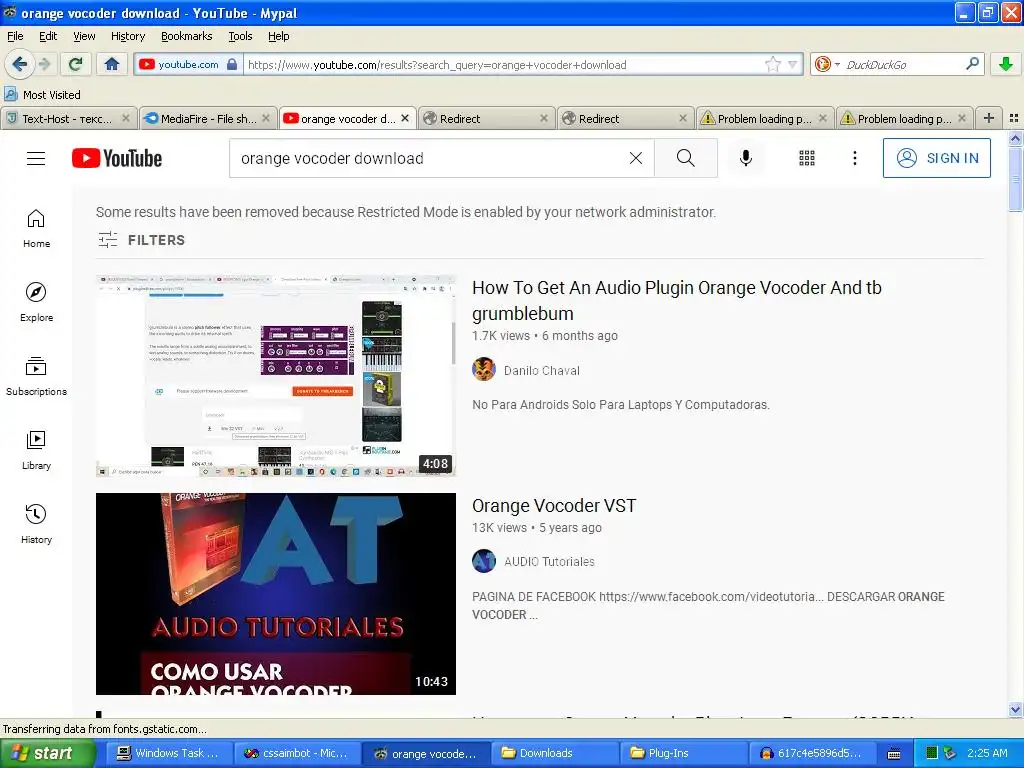Viewport: 1024px width, 768px height.
Task: Click into the YouTube search field
Action: point(428,158)
